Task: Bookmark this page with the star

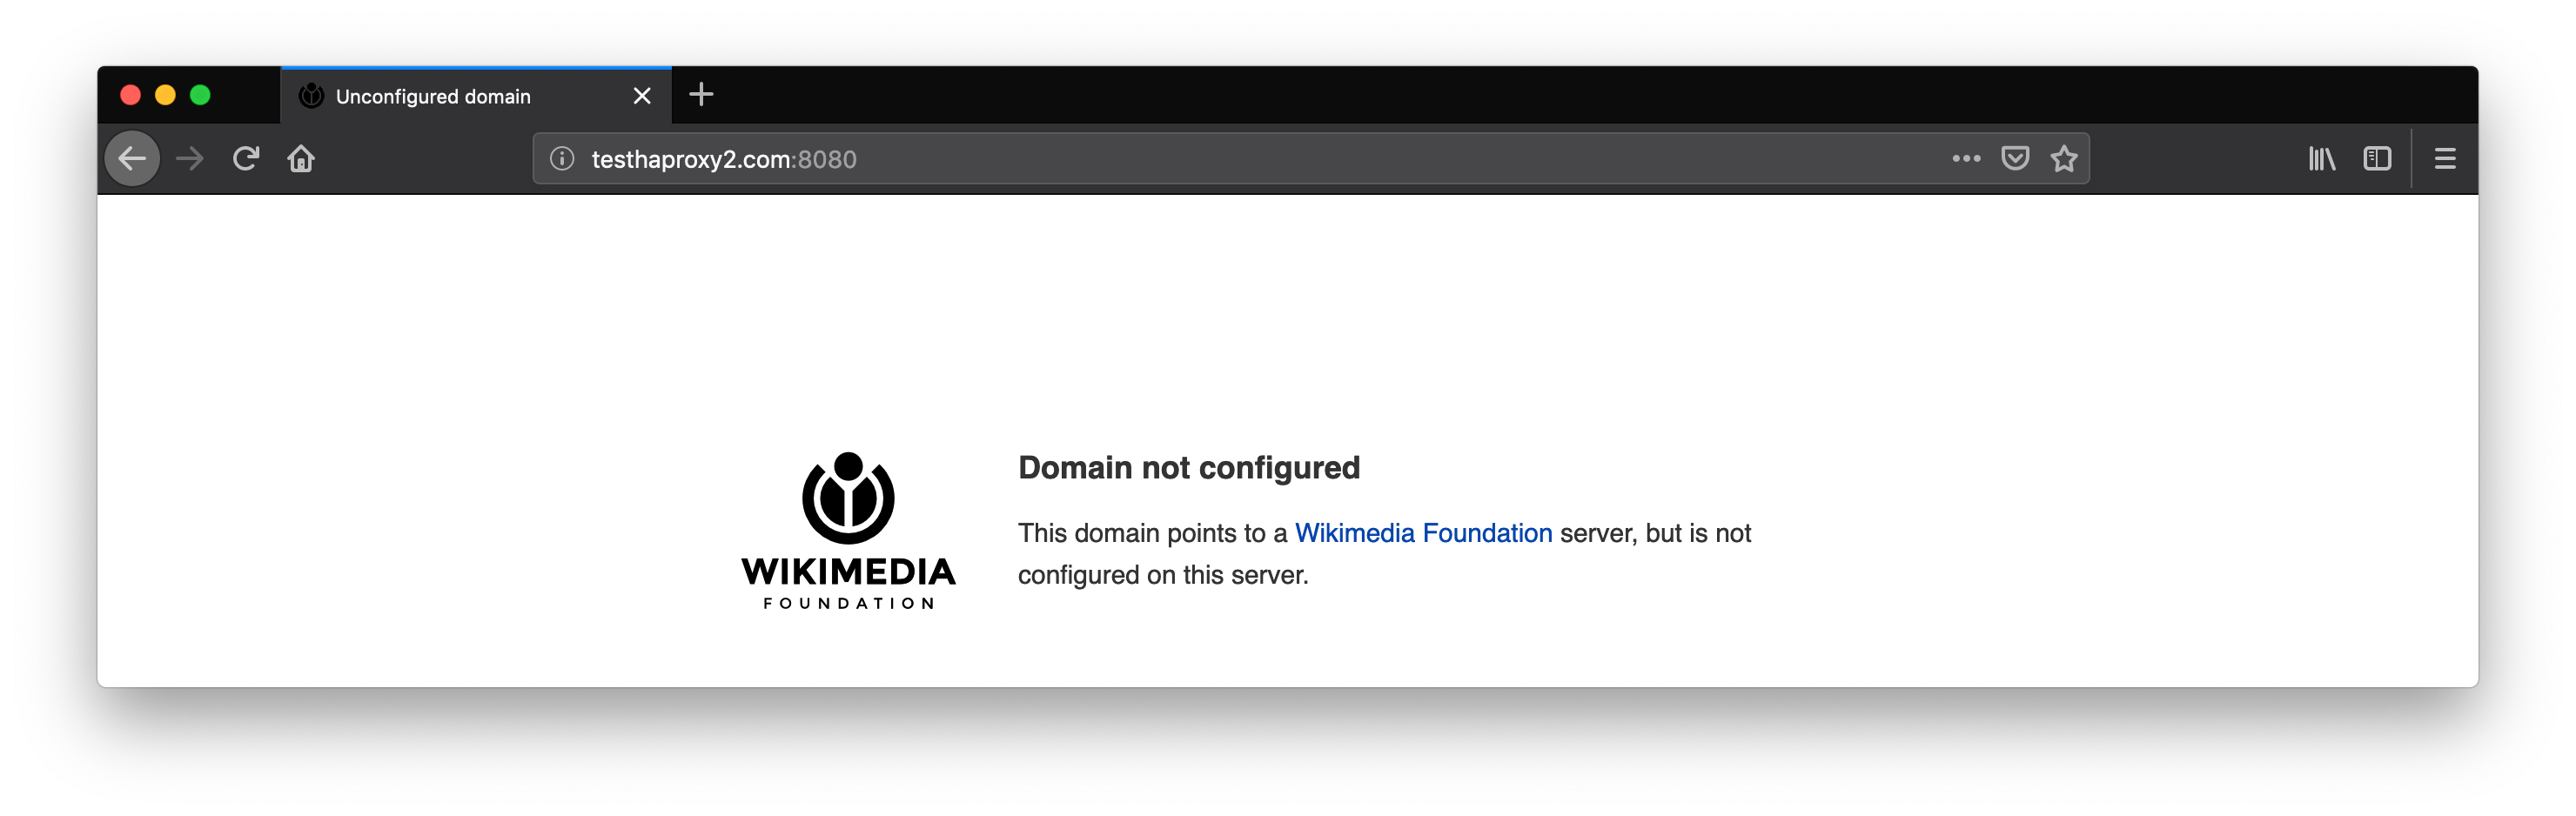Action: tap(2064, 158)
